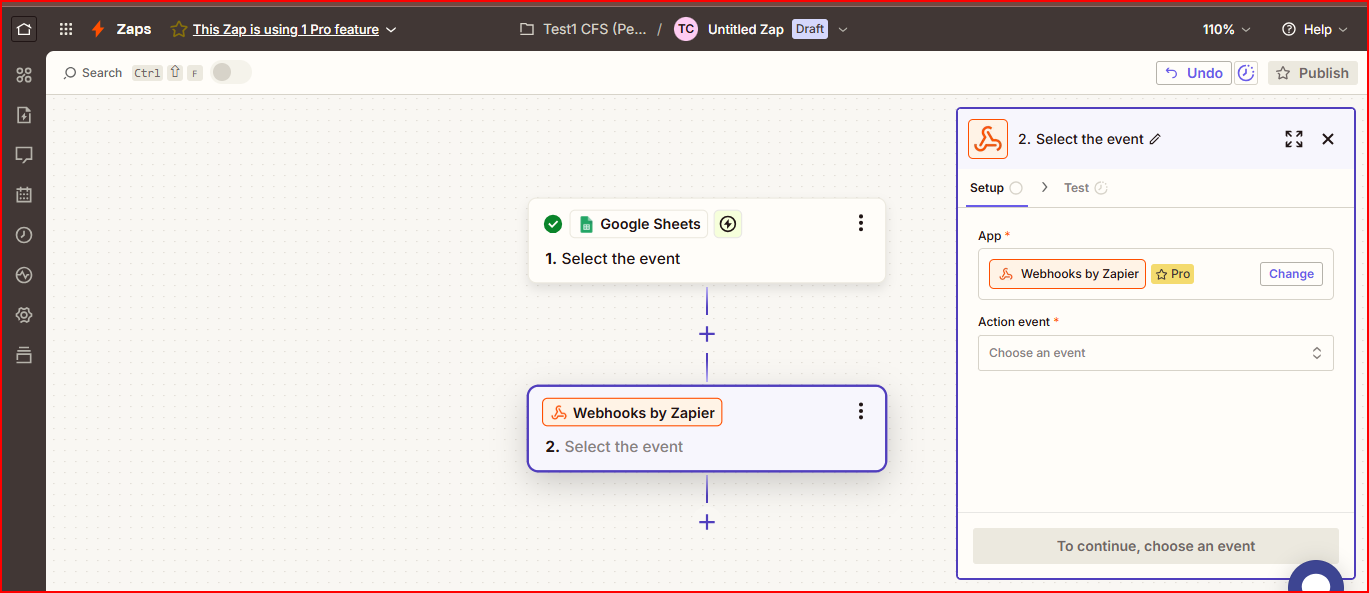Viewport: 1369px width, 593px height.
Task: Click the 2. Select the event panel title
Action: click(1081, 139)
